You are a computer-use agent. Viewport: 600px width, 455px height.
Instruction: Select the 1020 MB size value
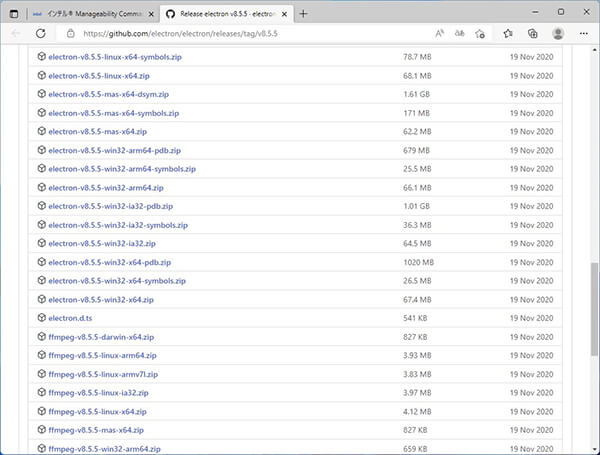pyautogui.click(x=418, y=263)
